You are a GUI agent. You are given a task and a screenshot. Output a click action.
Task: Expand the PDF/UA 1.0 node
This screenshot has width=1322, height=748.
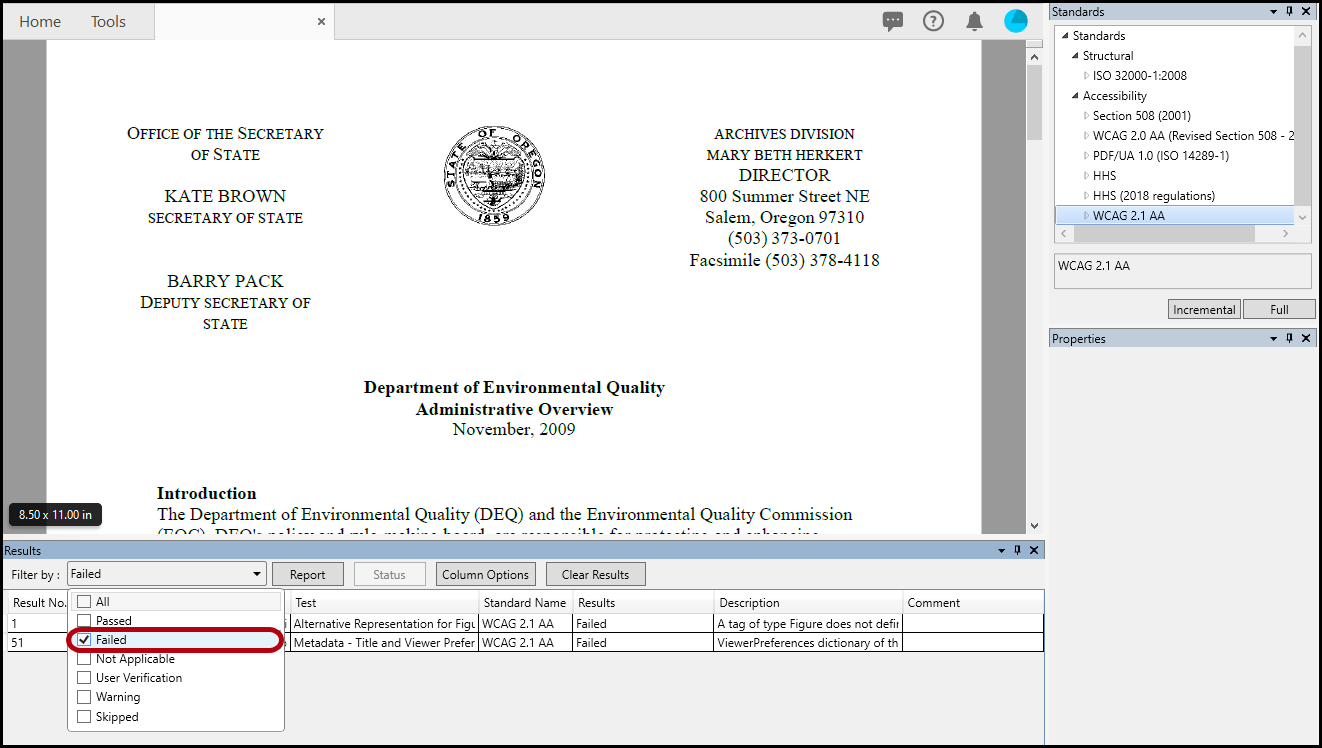point(1086,156)
